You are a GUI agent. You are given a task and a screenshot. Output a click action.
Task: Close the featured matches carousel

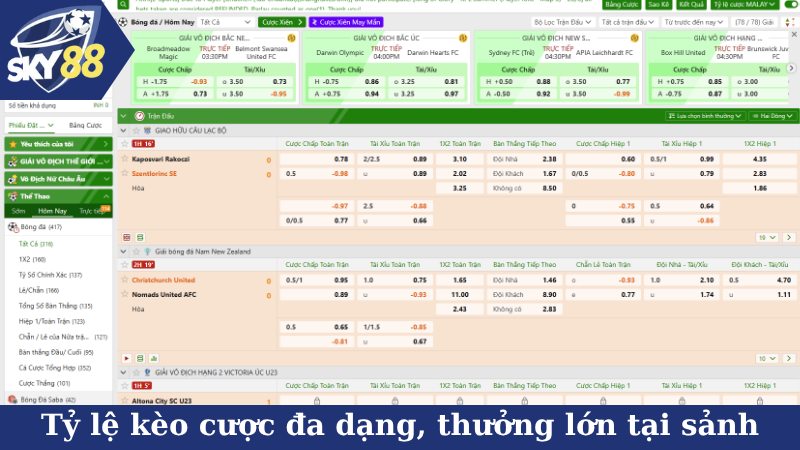tap(794, 34)
